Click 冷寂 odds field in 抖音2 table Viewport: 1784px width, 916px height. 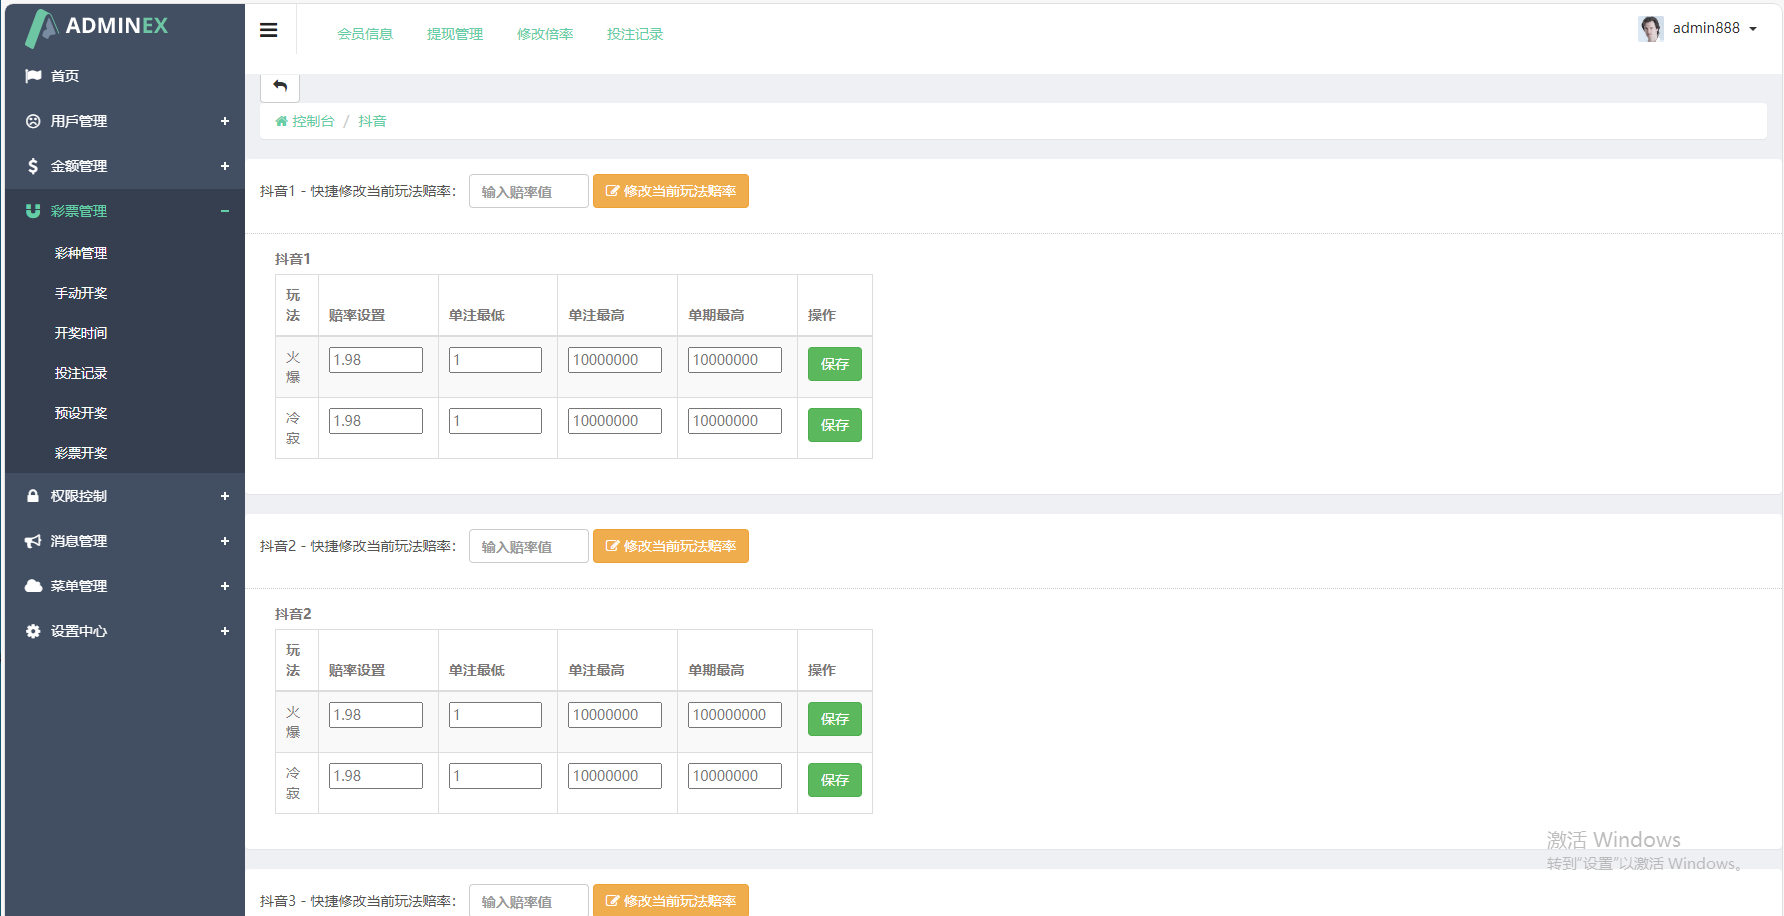(375, 776)
